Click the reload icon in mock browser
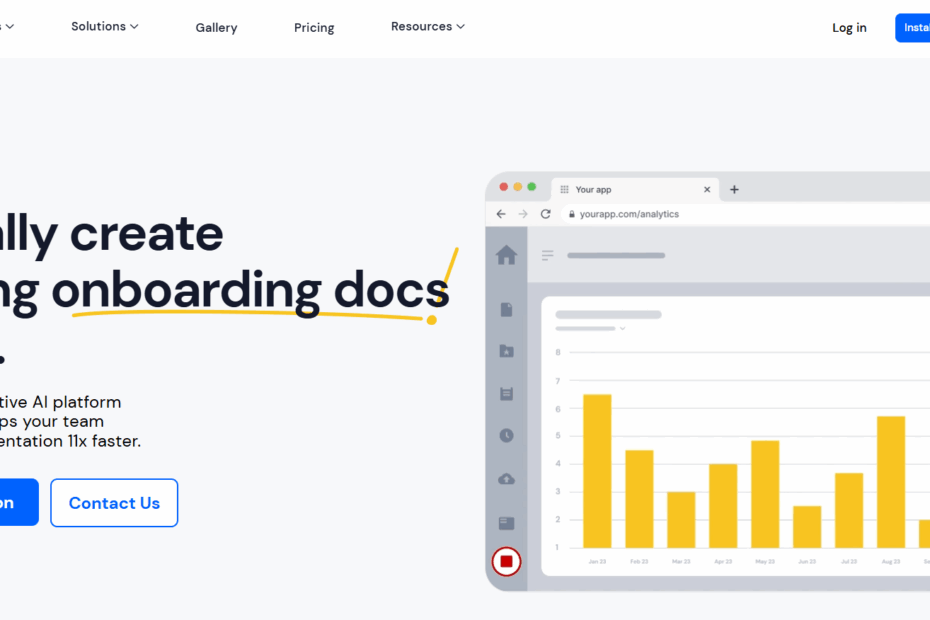 pyautogui.click(x=545, y=214)
